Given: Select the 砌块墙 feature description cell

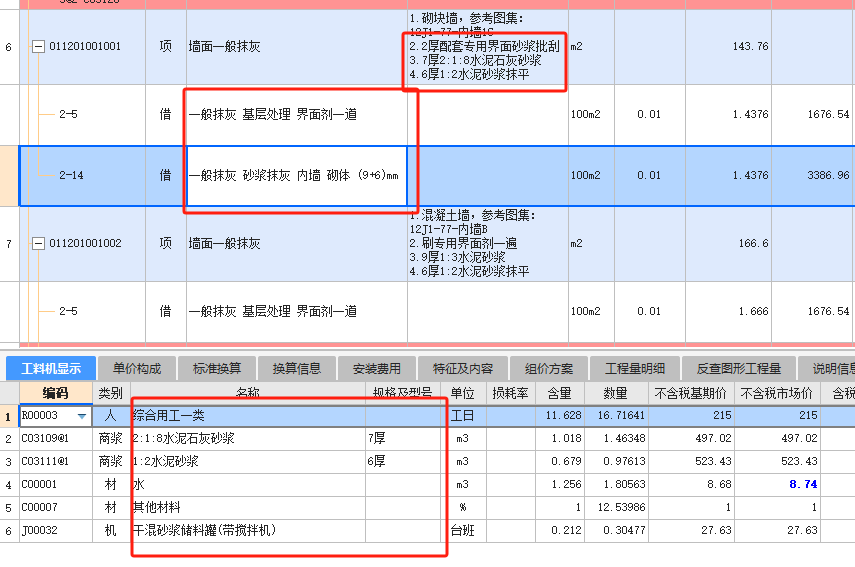Looking at the screenshot, I should point(487,46).
